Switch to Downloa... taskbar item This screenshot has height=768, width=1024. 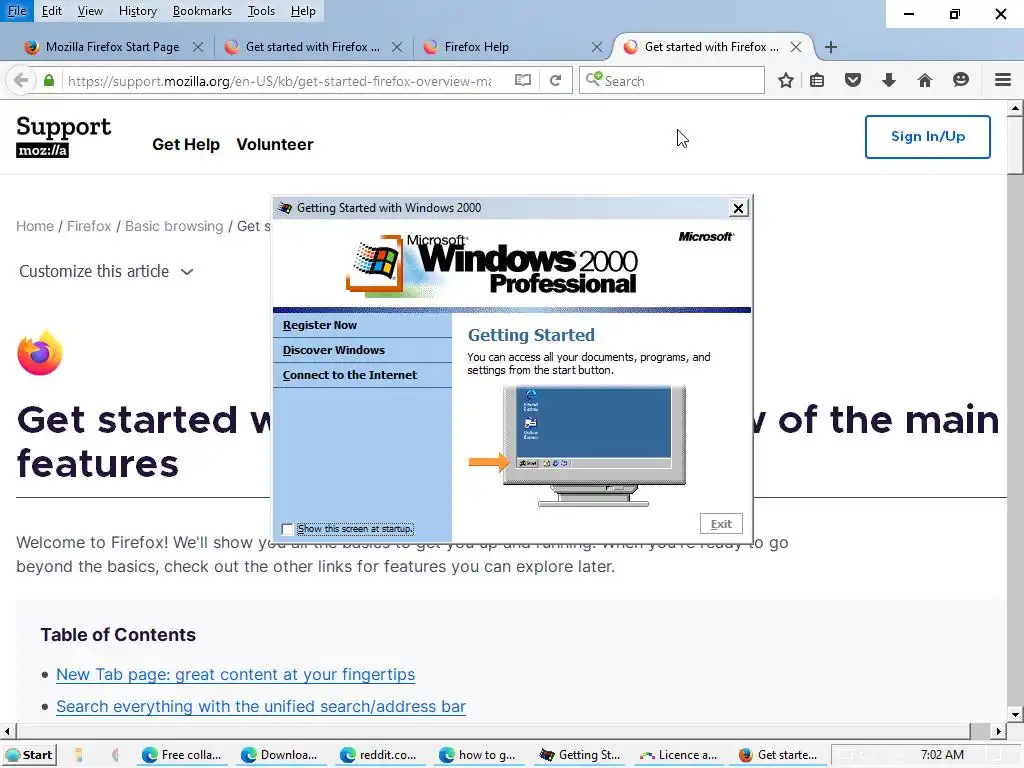coord(282,755)
